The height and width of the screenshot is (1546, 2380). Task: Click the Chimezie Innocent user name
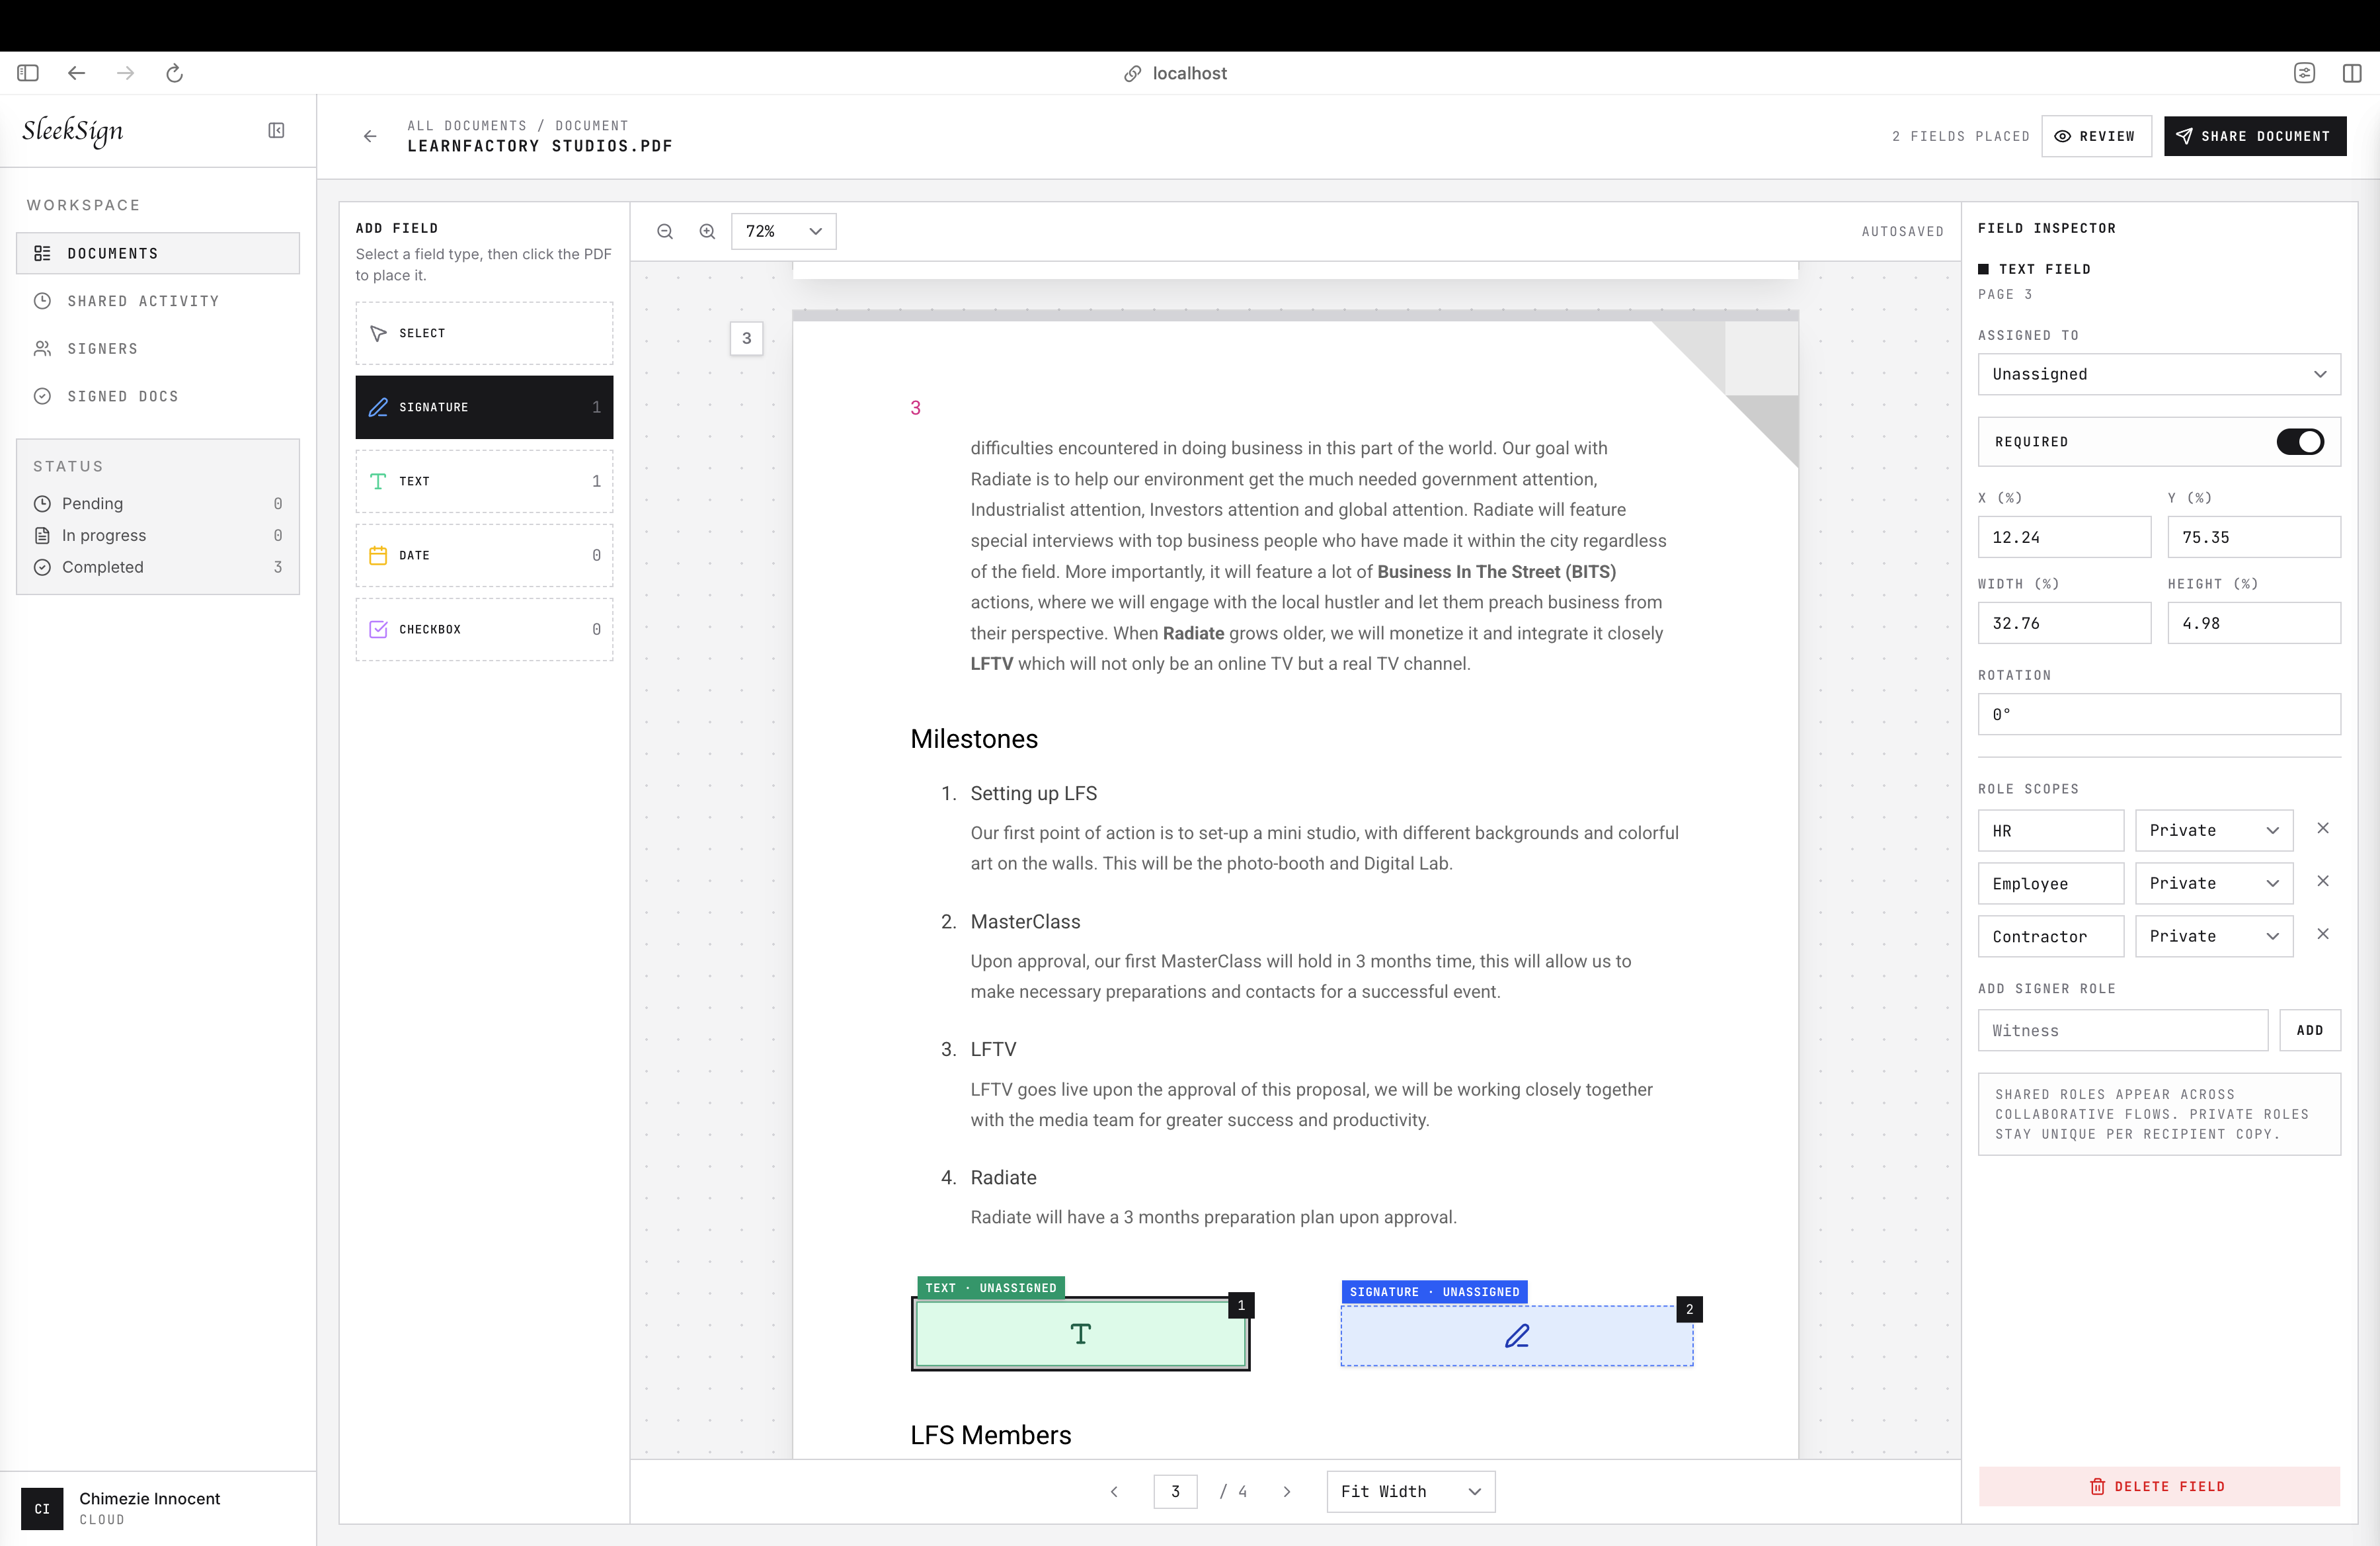tap(149, 1498)
